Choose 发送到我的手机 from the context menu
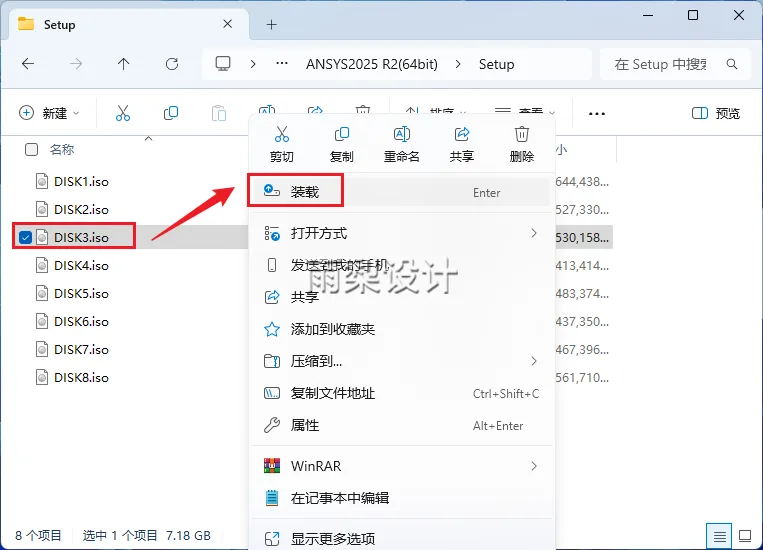Viewport: 763px width, 550px height. [402, 265]
